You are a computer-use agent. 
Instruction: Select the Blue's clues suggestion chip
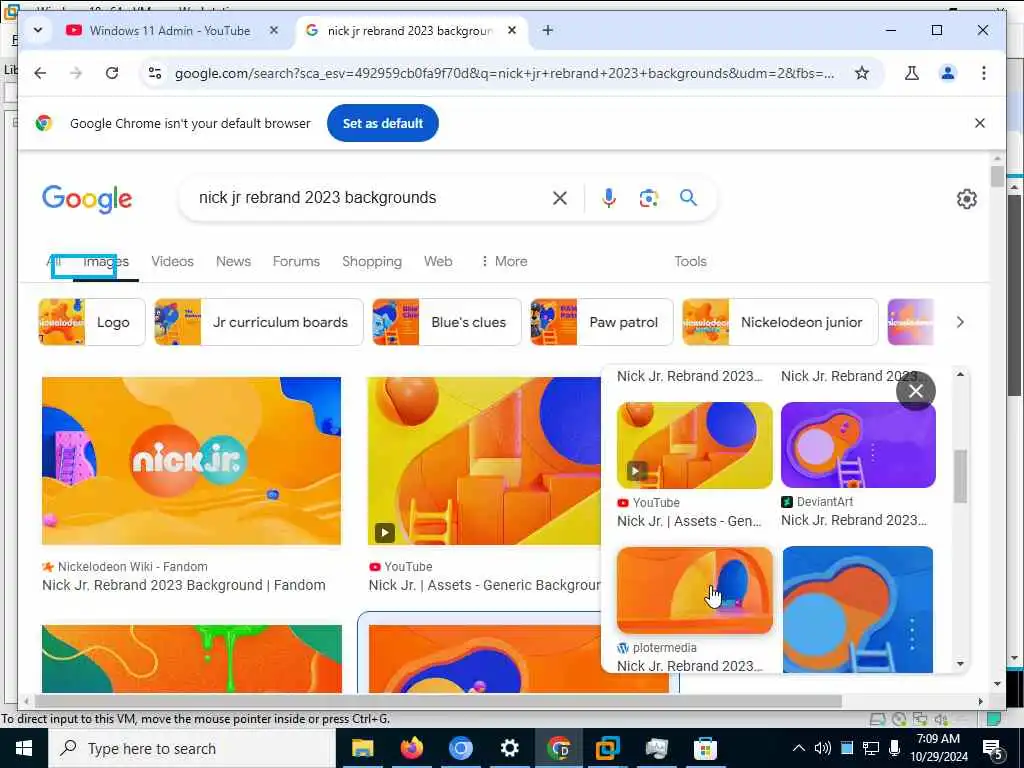pos(447,322)
